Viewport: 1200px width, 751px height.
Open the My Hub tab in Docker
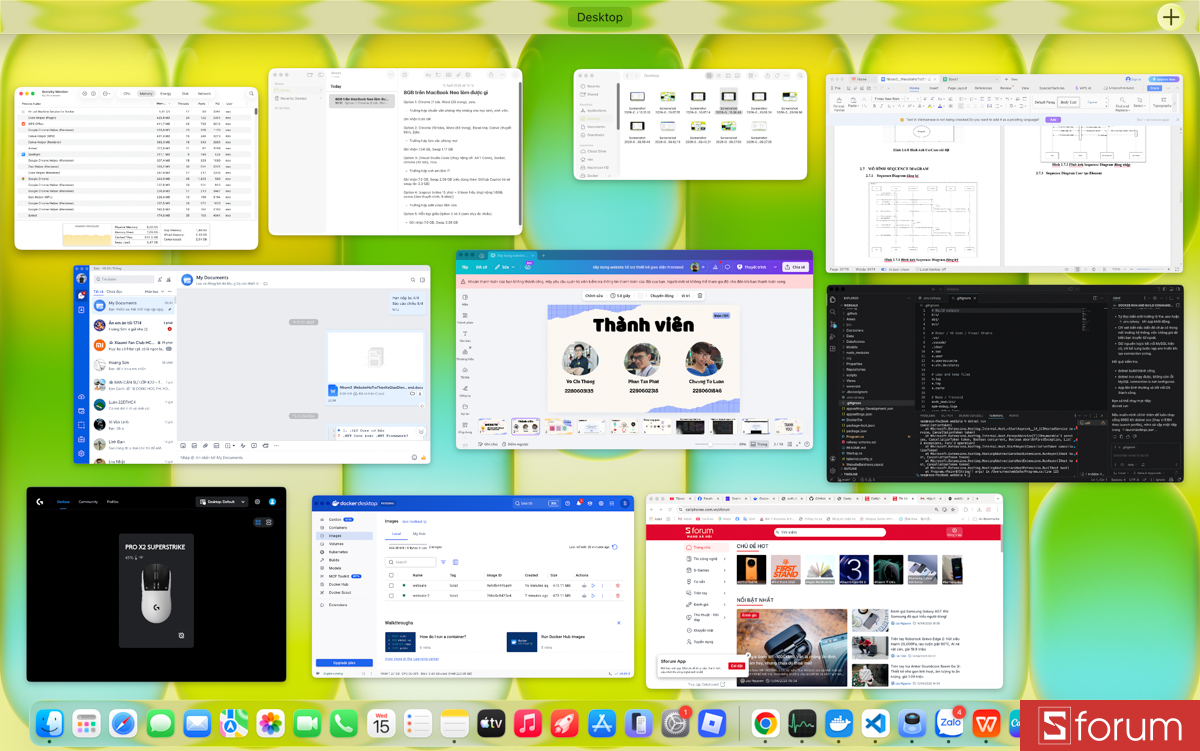[419, 534]
